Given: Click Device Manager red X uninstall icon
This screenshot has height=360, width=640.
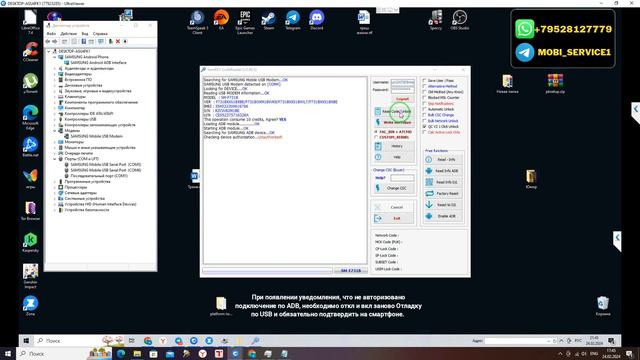Looking at the screenshot, I should 118,42.
